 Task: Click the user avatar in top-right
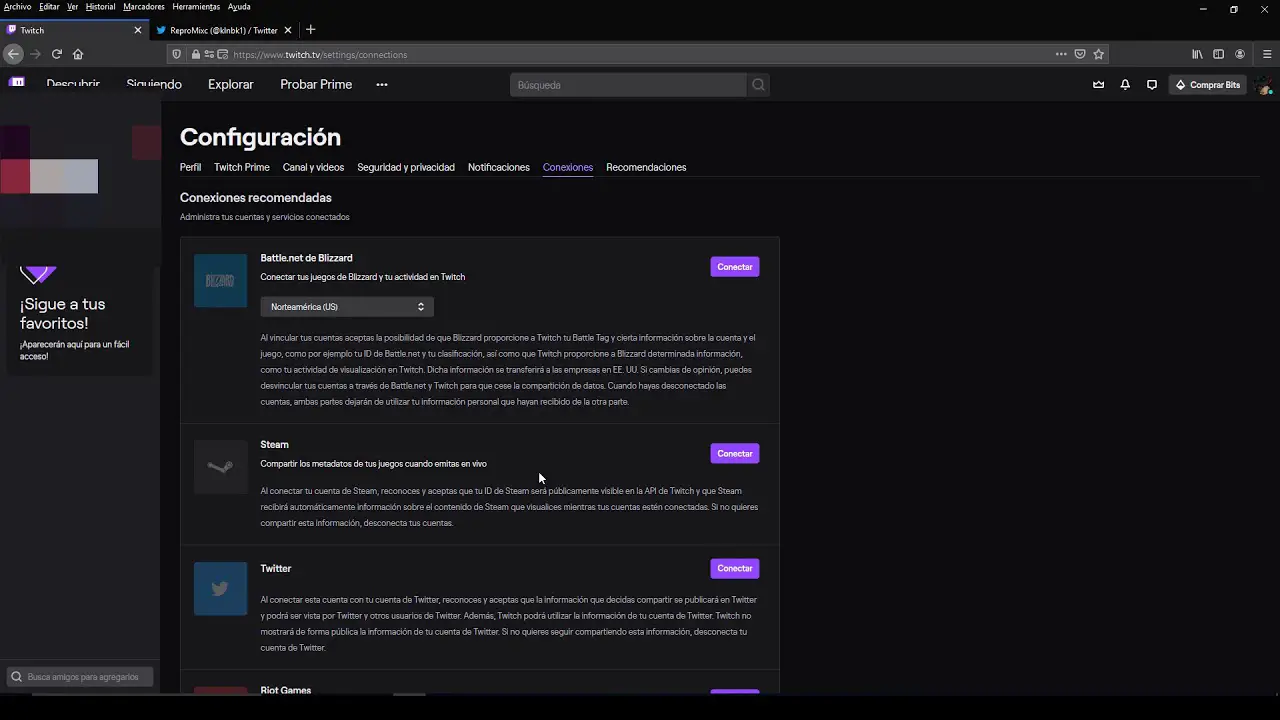[1265, 86]
